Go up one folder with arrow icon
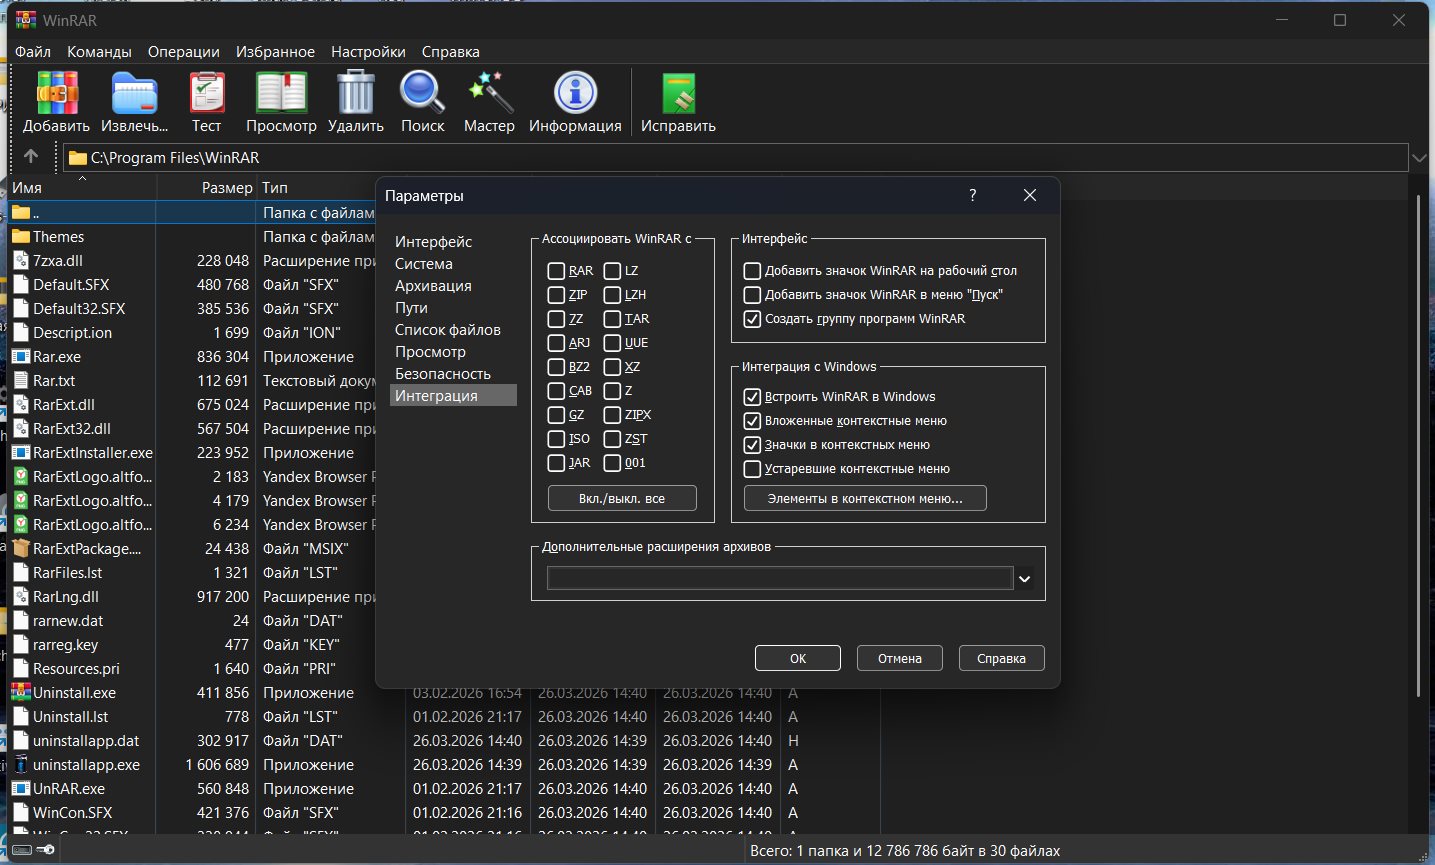 (x=31, y=156)
